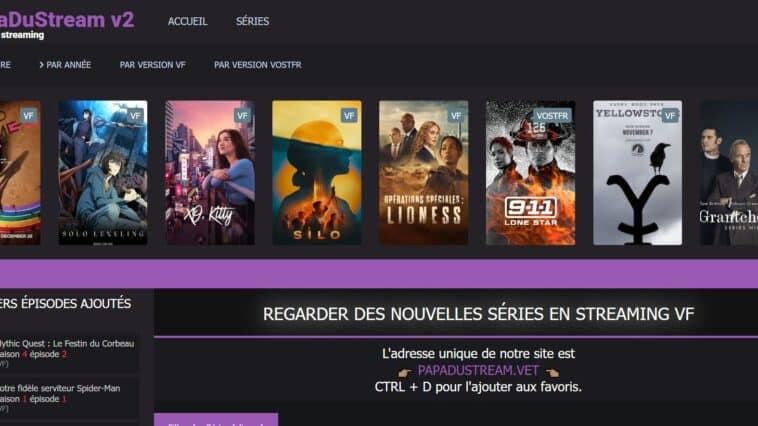
Task: Click the VF badge on Yellowstone poster
Action: (670, 116)
